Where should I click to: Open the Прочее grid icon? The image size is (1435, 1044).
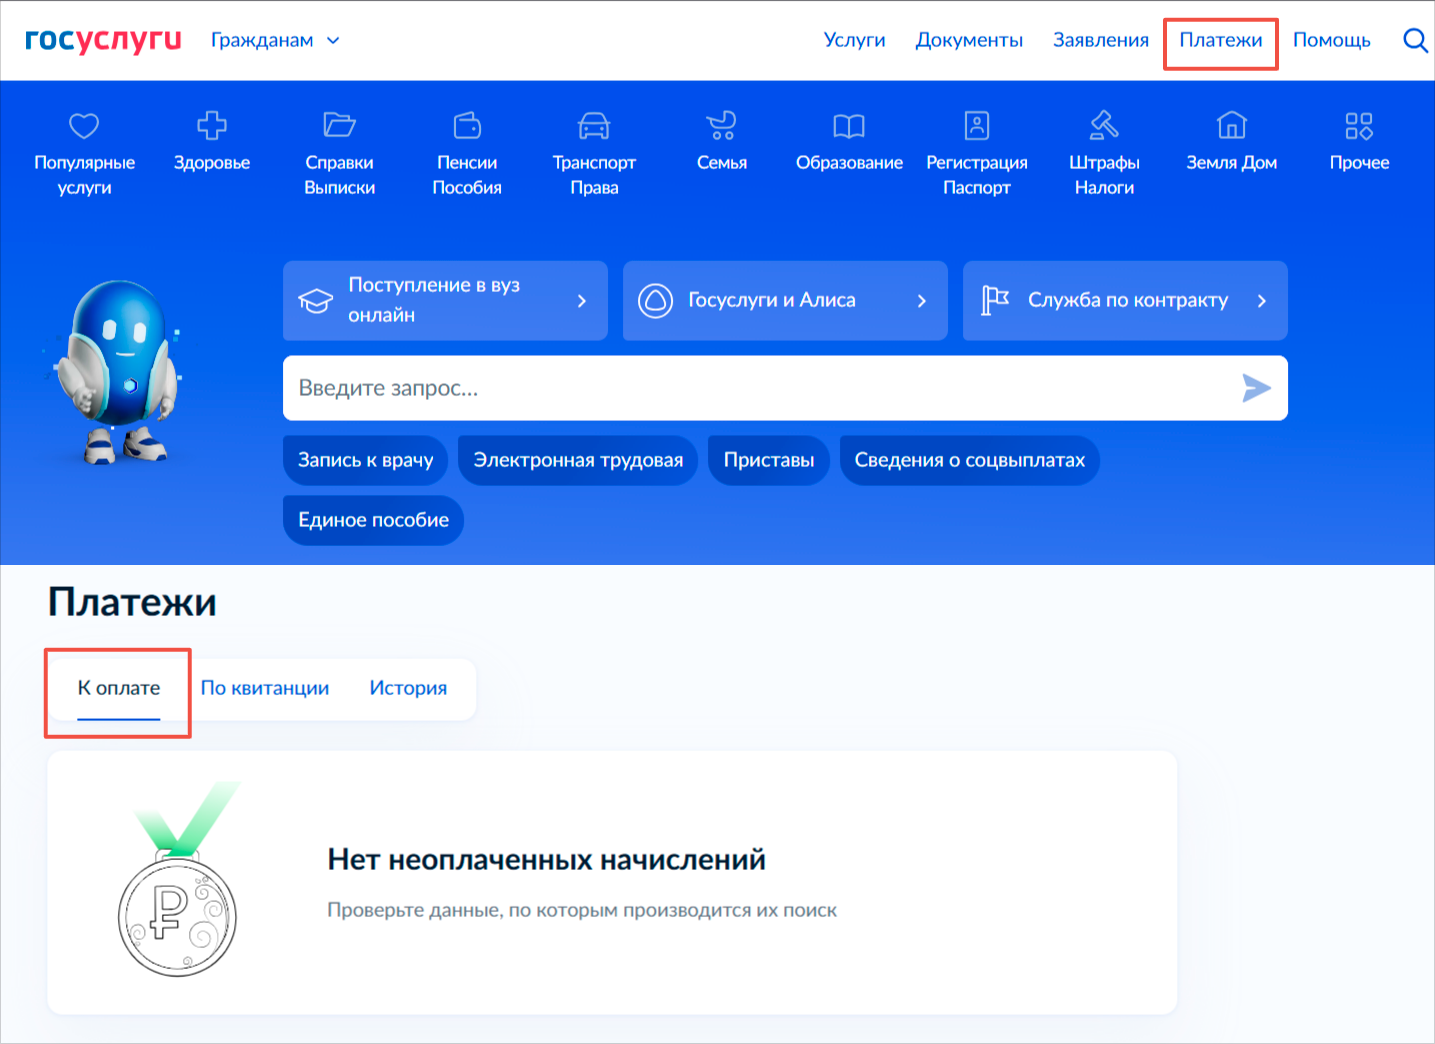pos(1359,126)
